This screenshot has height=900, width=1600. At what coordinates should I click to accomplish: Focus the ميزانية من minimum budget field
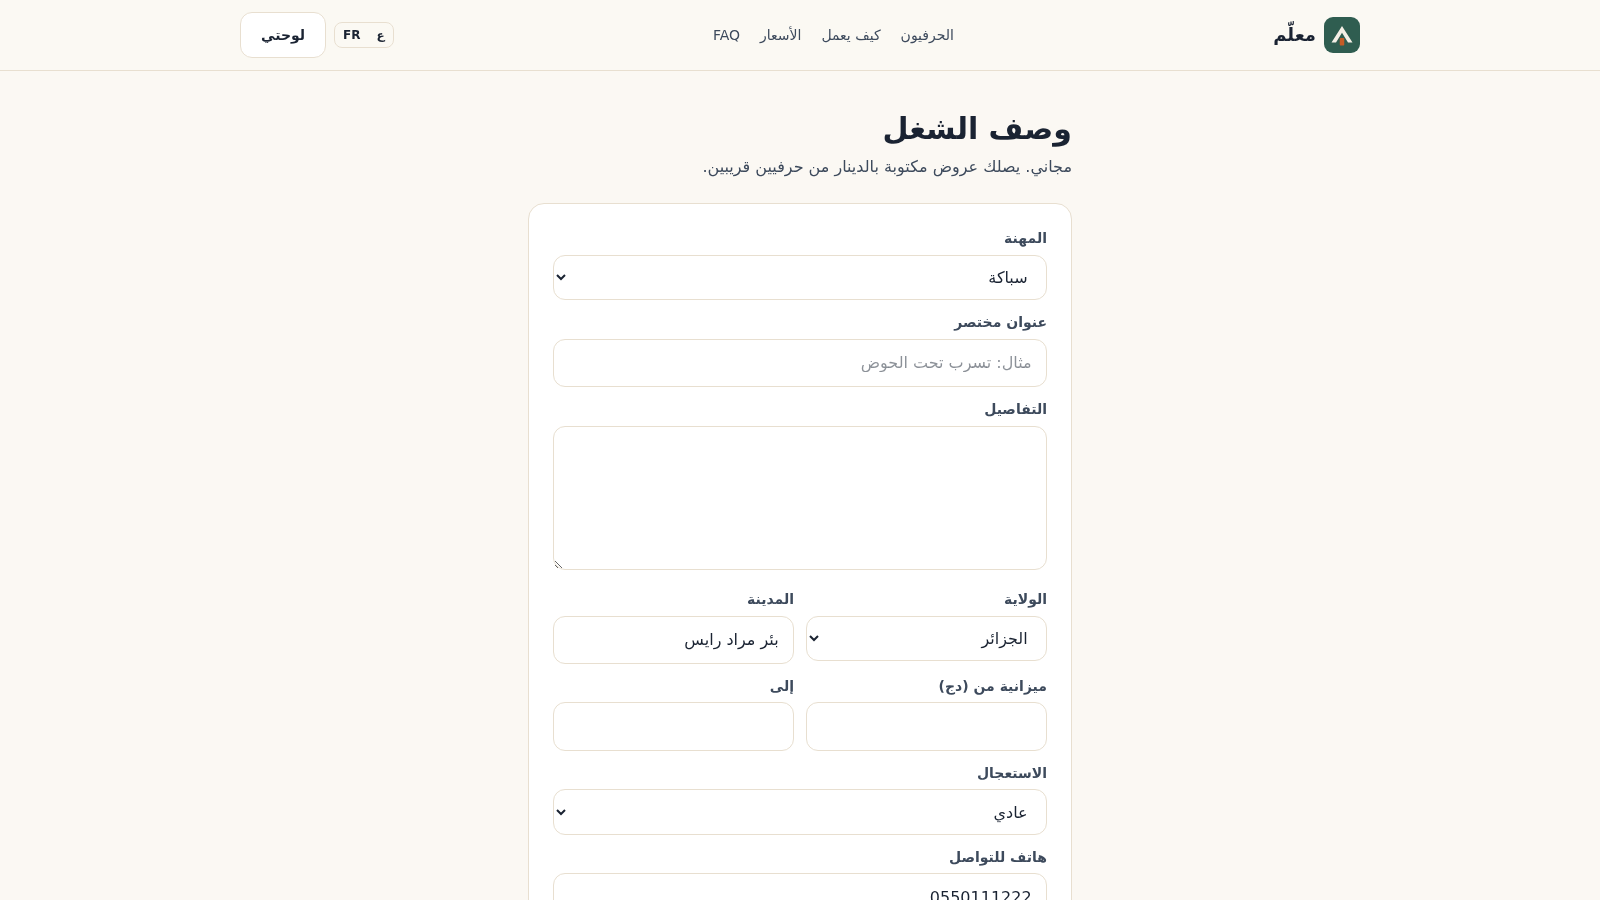926,726
